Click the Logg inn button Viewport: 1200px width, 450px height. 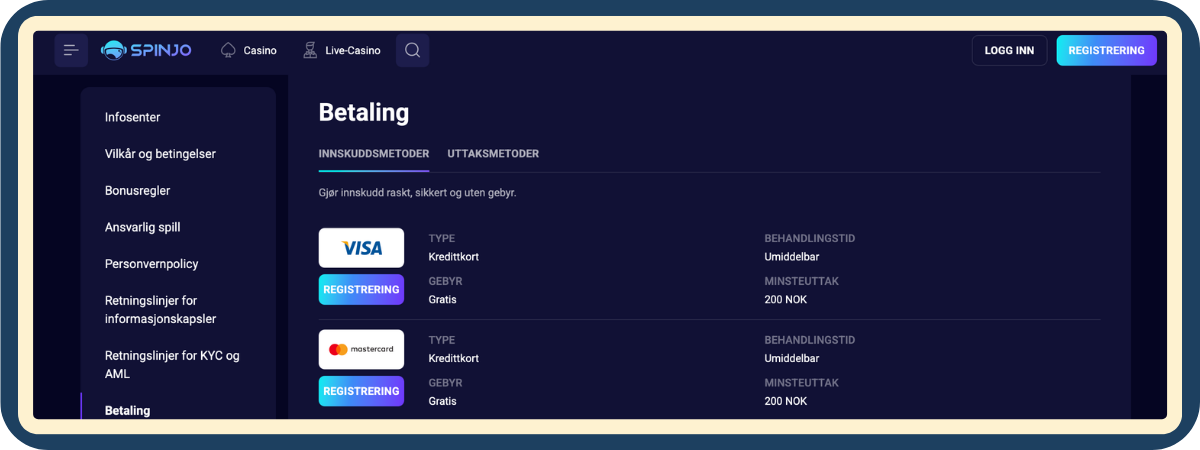click(x=1010, y=50)
